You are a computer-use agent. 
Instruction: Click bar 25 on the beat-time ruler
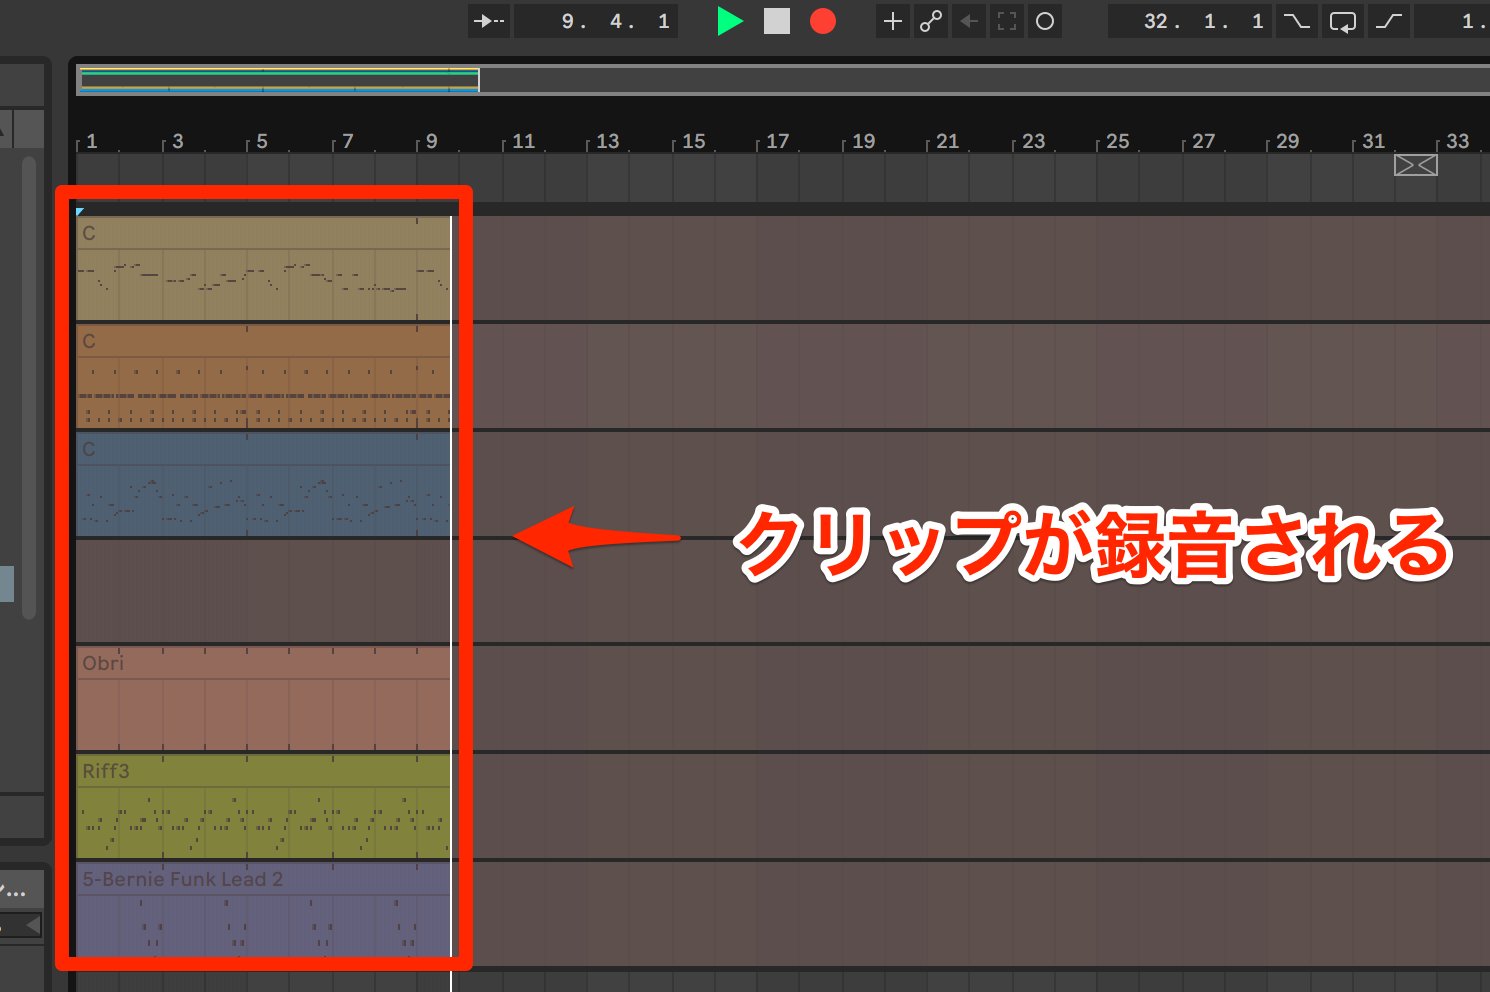1118,141
